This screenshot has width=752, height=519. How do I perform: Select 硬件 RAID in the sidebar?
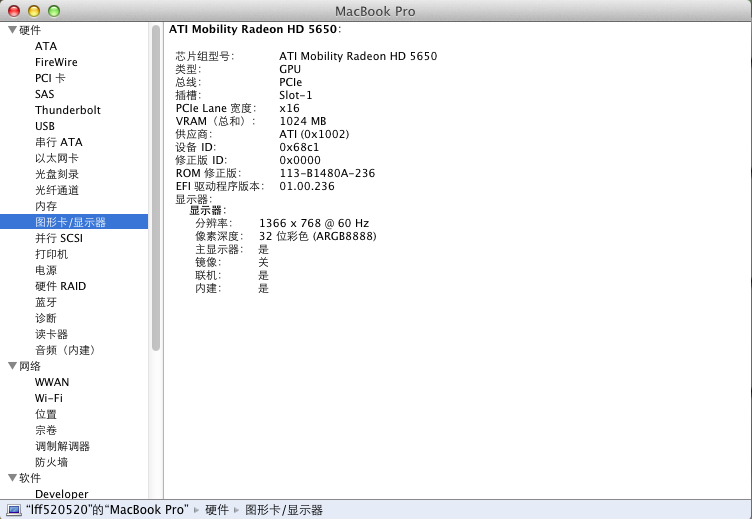[x=60, y=286]
